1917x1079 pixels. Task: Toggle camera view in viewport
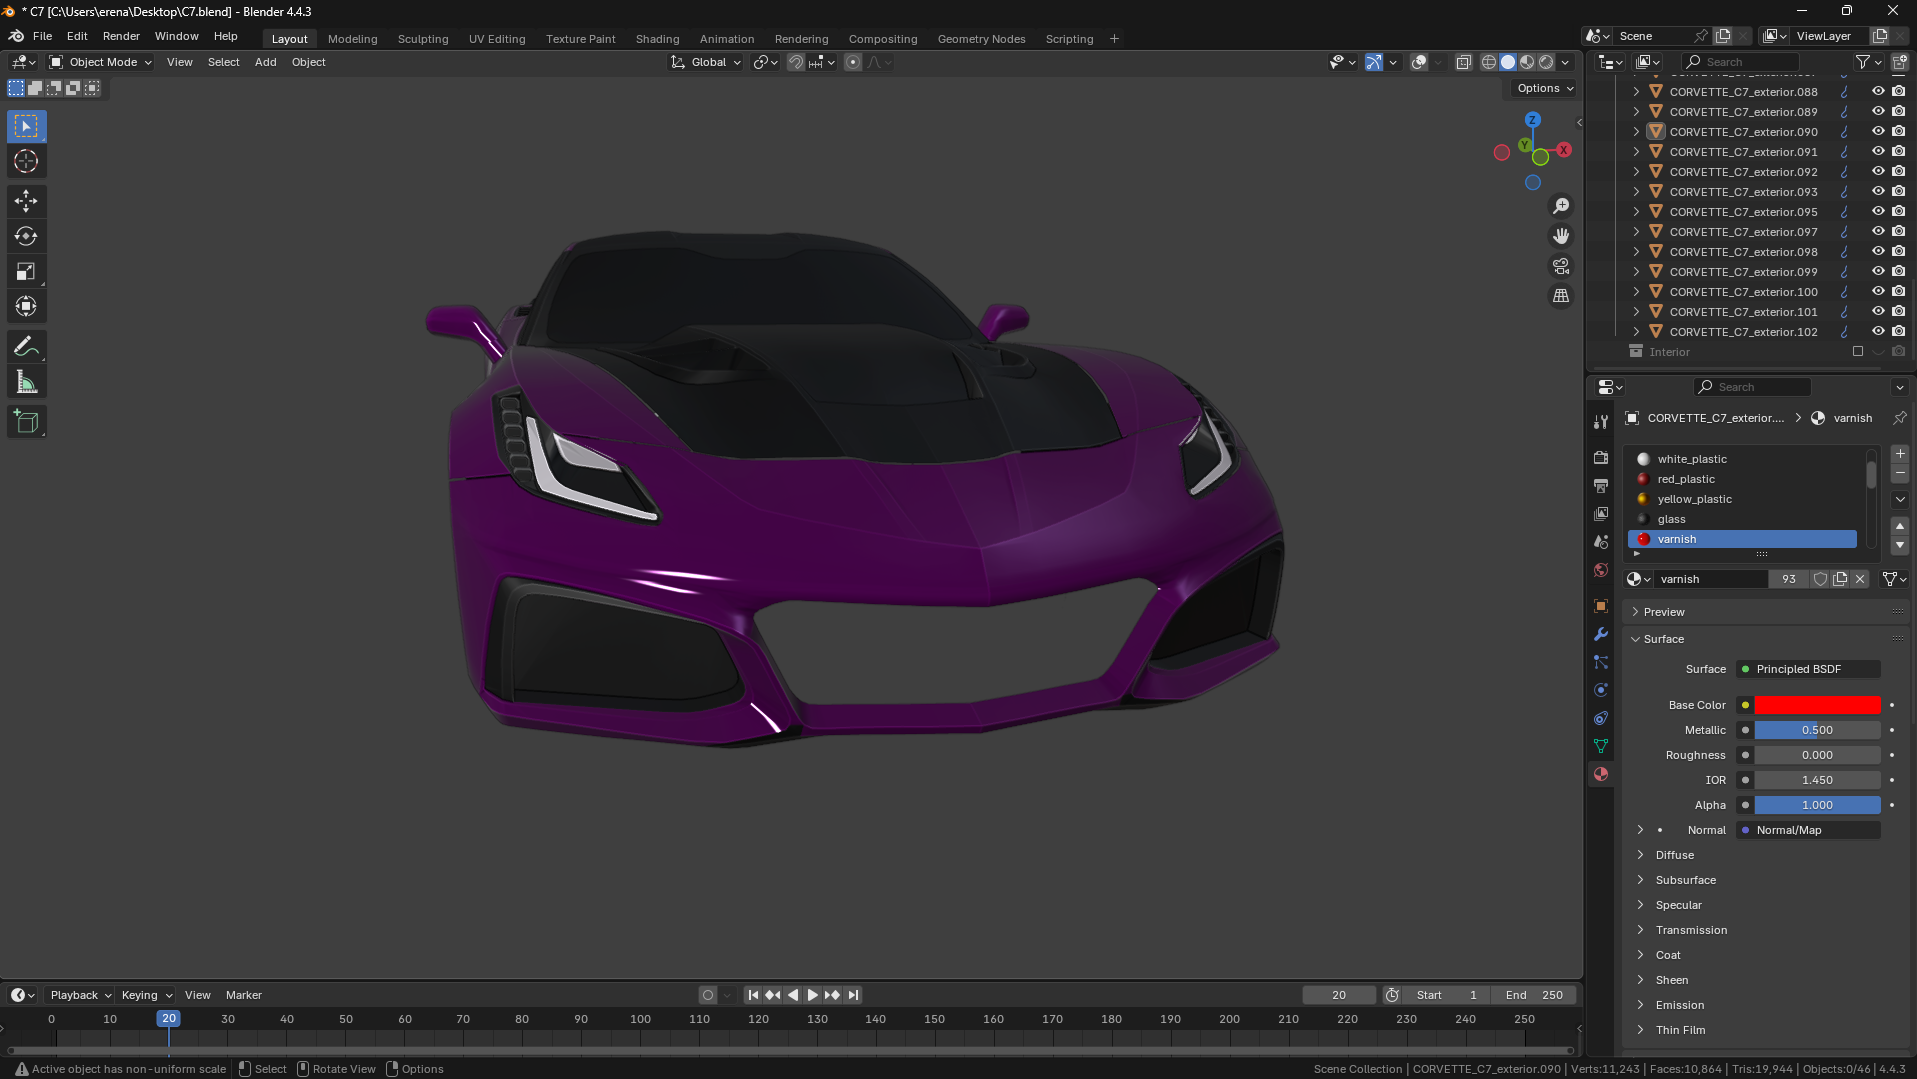point(1560,266)
